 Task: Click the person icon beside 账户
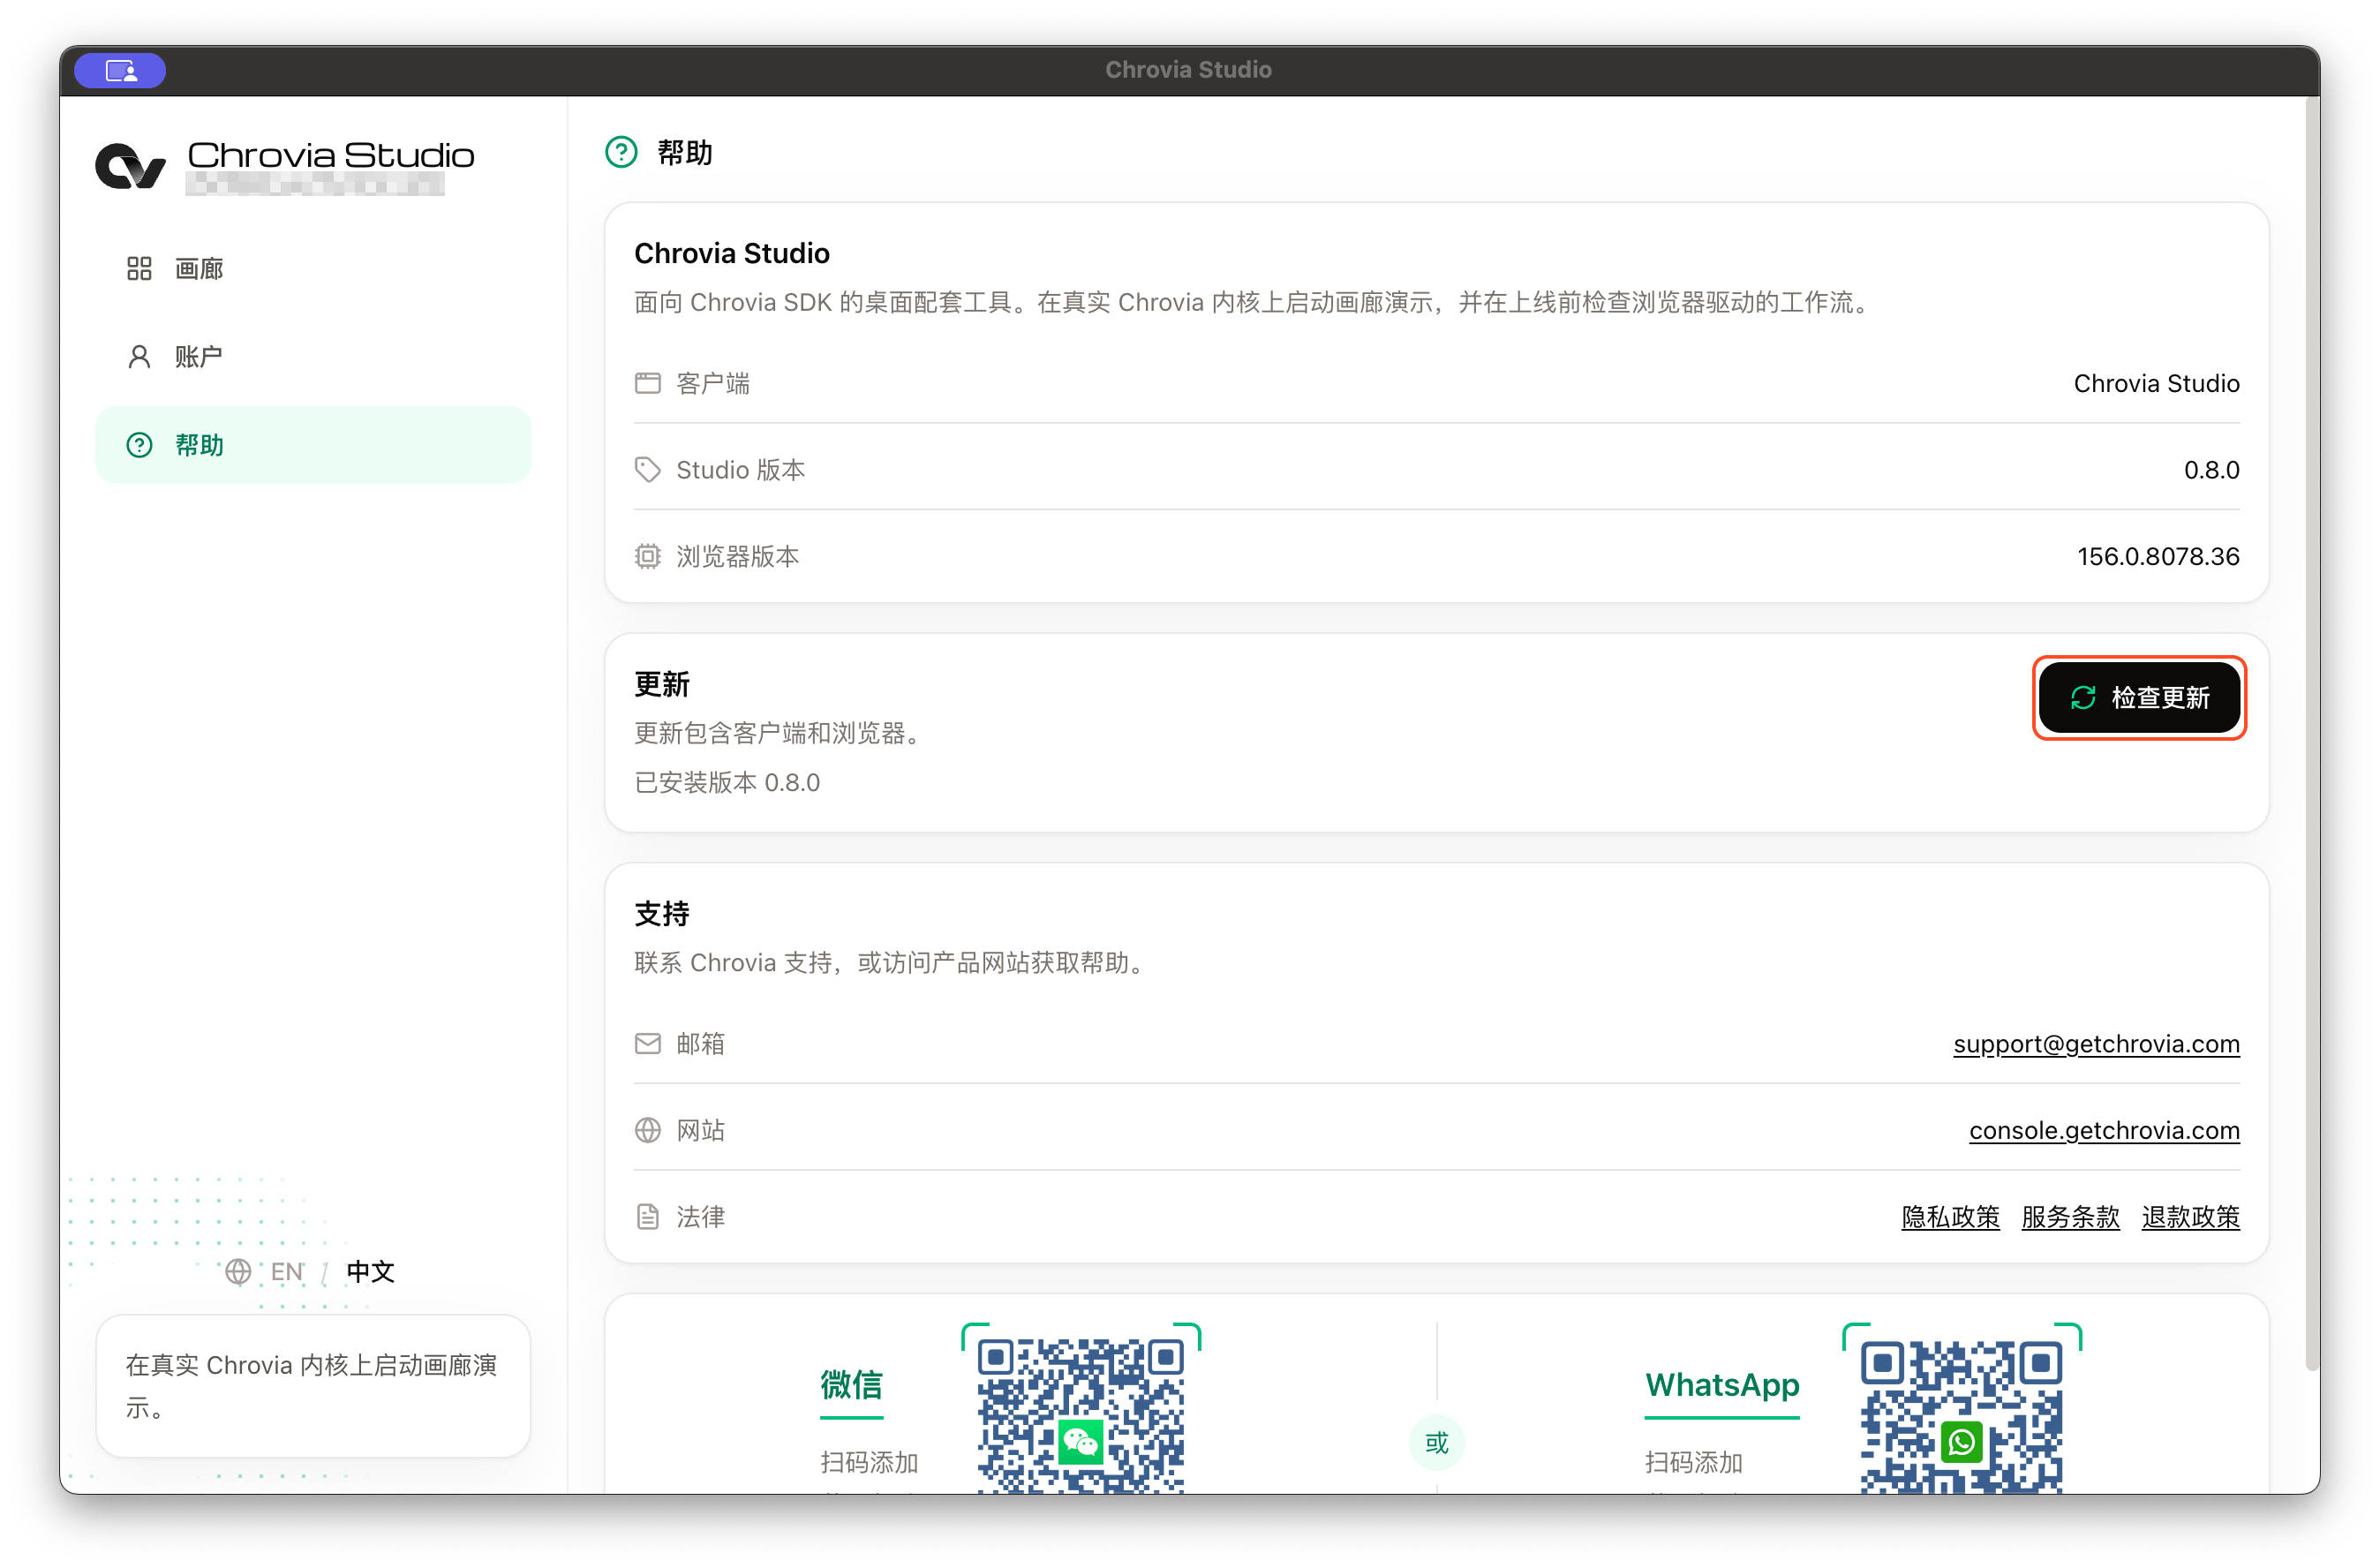tap(139, 356)
